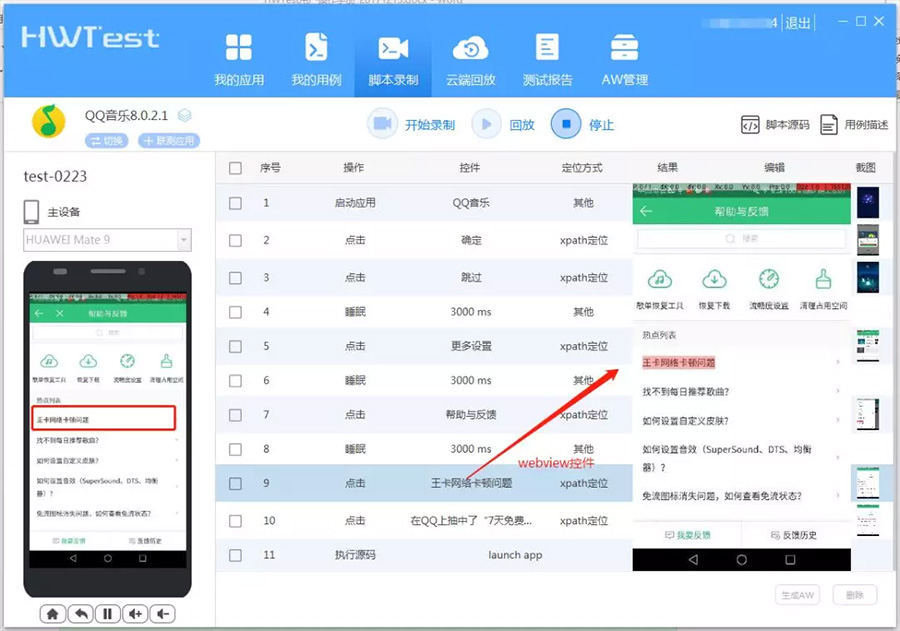Click the 生成AW button

click(797, 595)
